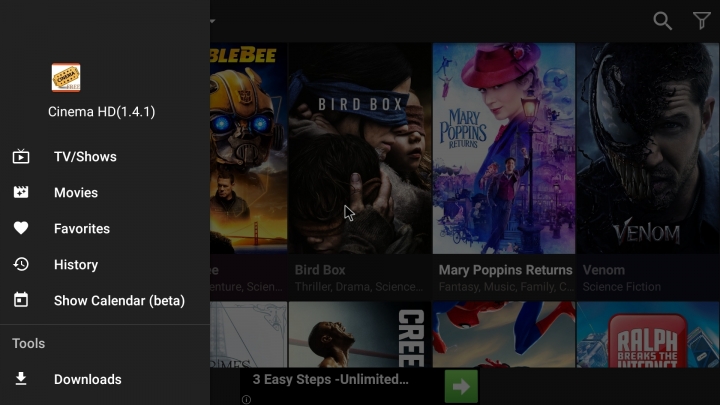Click the 'Tools' section header
720x405 pixels.
click(x=28, y=343)
